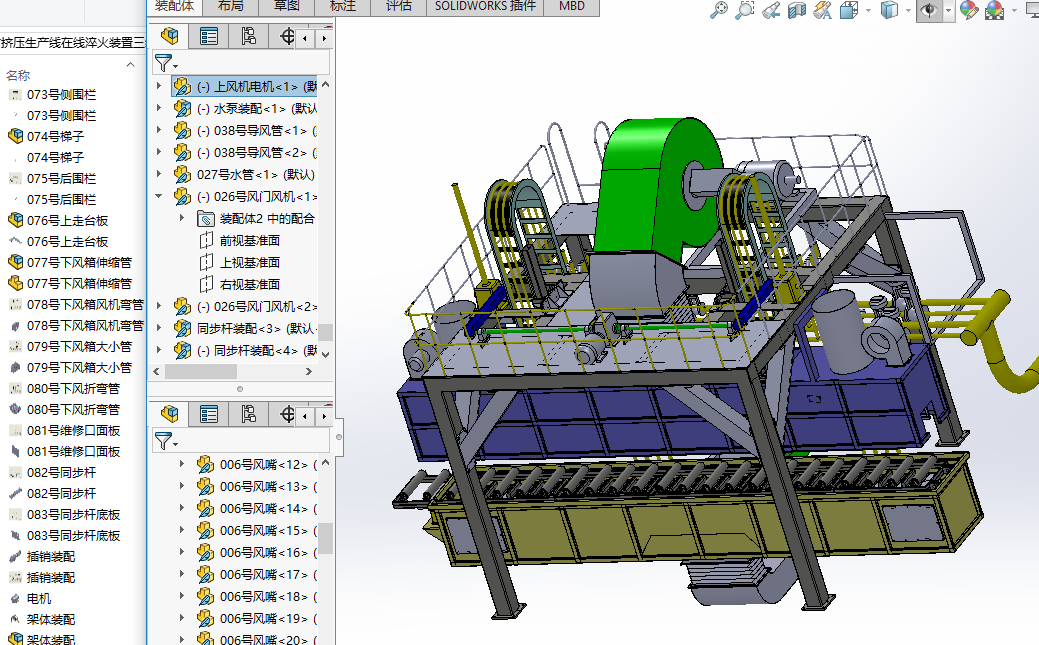Collapse the 026号风门风机<1> tree node
1039x645 pixels.
coord(159,196)
